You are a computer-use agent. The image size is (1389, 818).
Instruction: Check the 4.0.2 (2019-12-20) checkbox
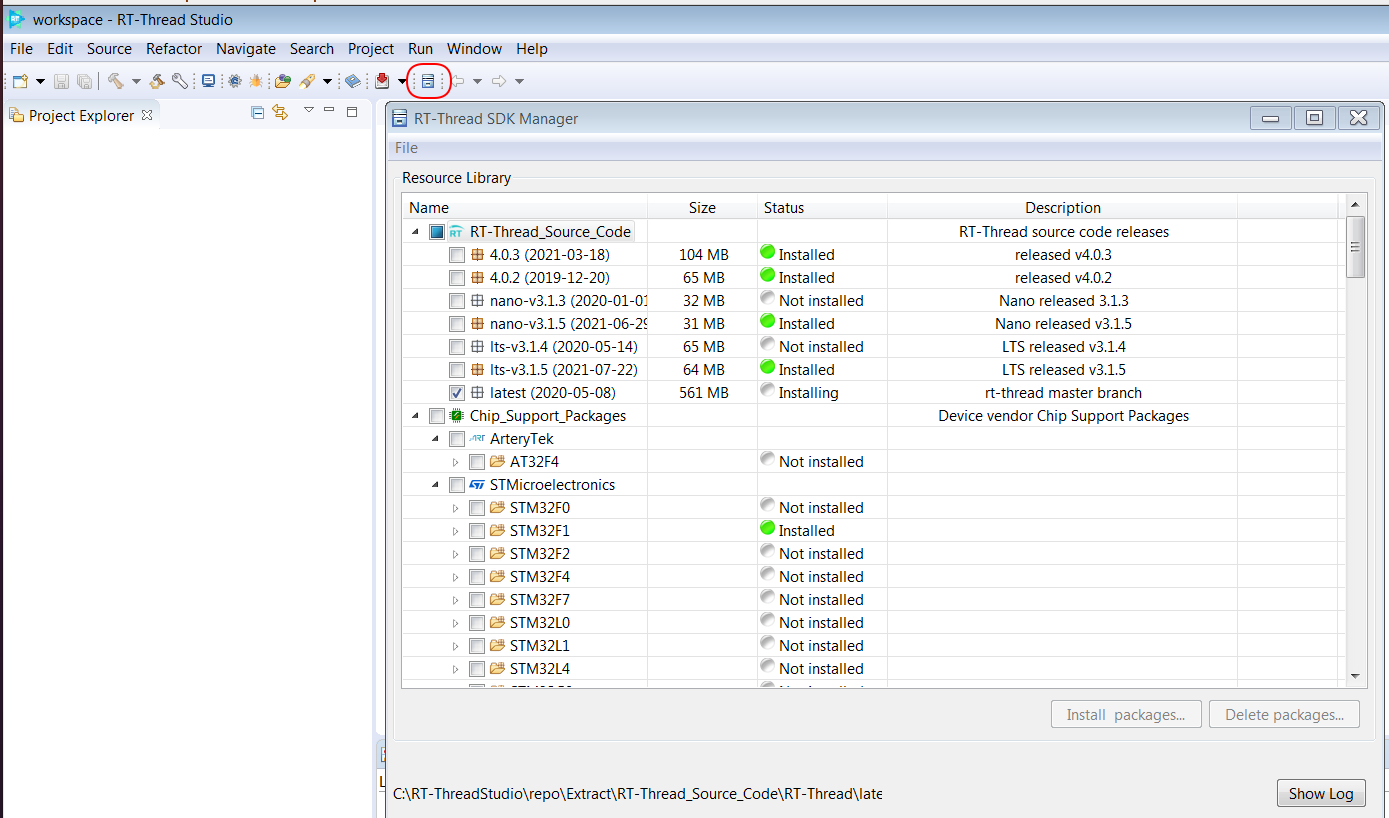point(457,278)
